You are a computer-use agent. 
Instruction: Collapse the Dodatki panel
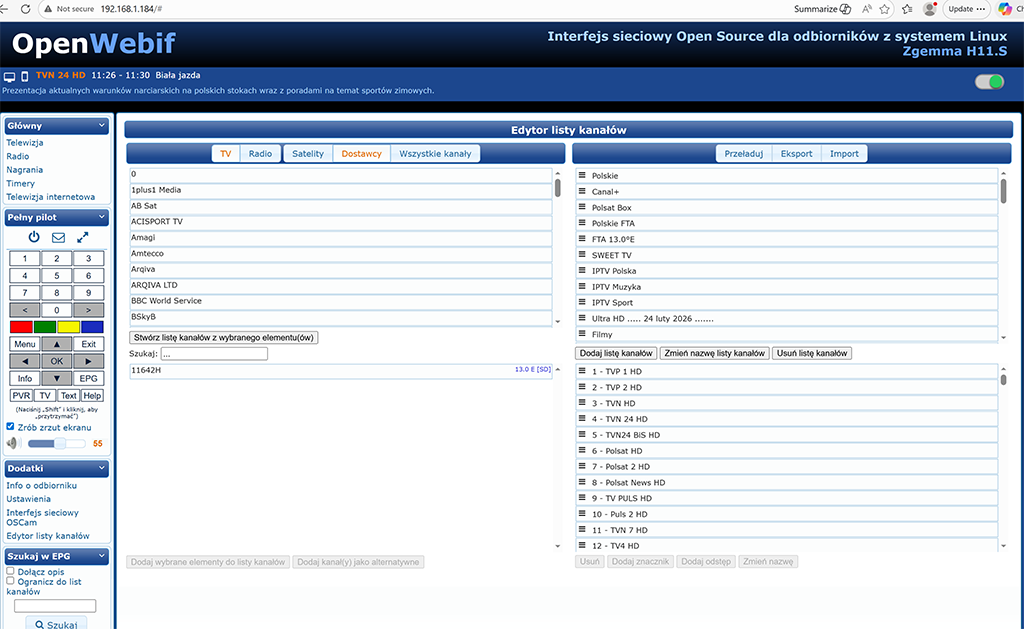point(102,468)
